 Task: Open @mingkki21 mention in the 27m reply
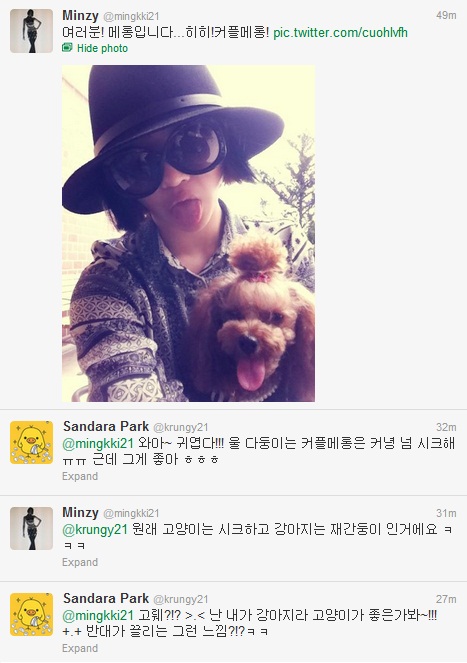click(98, 616)
